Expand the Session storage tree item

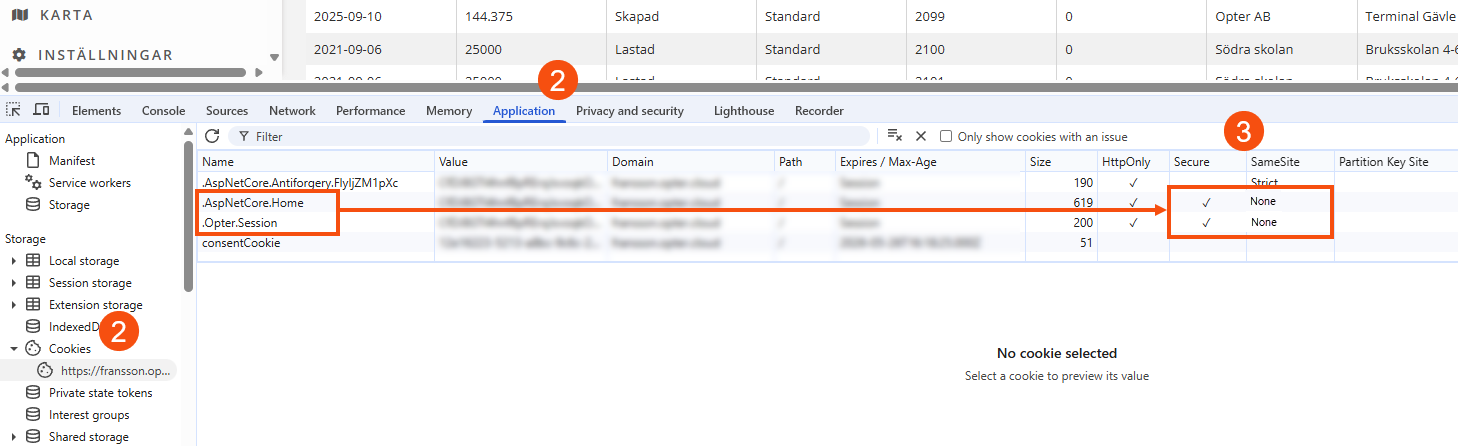coord(14,283)
